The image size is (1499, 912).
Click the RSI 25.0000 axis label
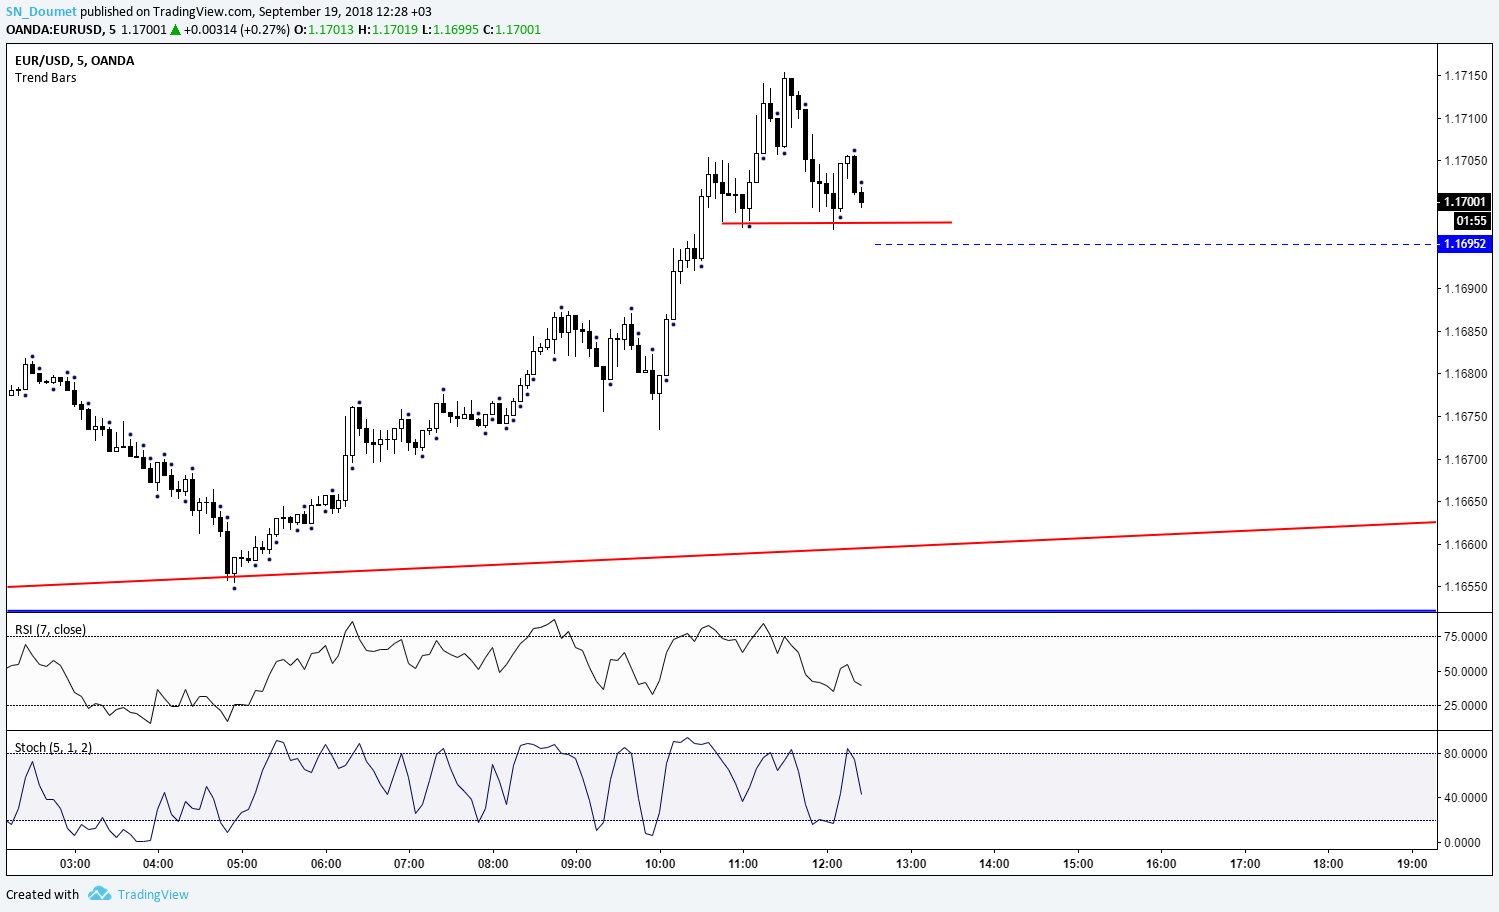pyautogui.click(x=1465, y=705)
